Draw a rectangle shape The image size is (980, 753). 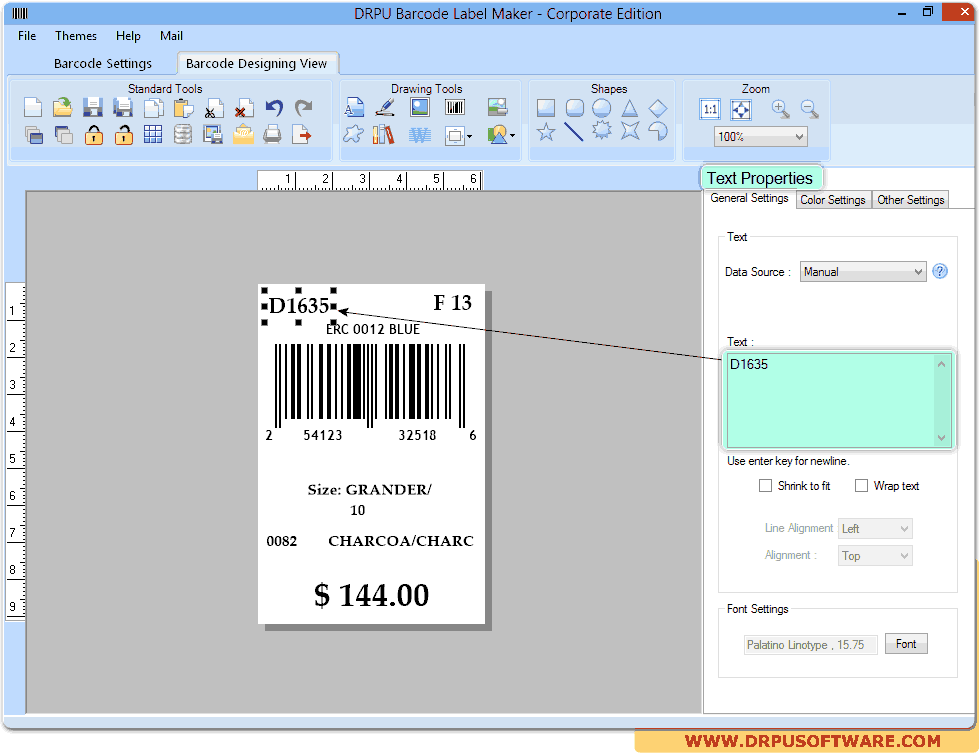pos(546,108)
